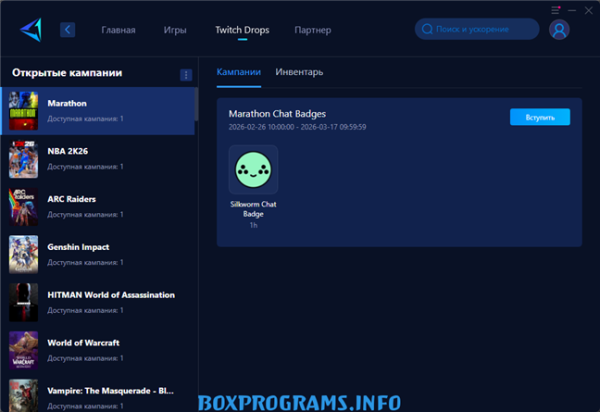Focus the Поиск и ускорение search field
This screenshot has width=600, height=412.
coord(477,29)
